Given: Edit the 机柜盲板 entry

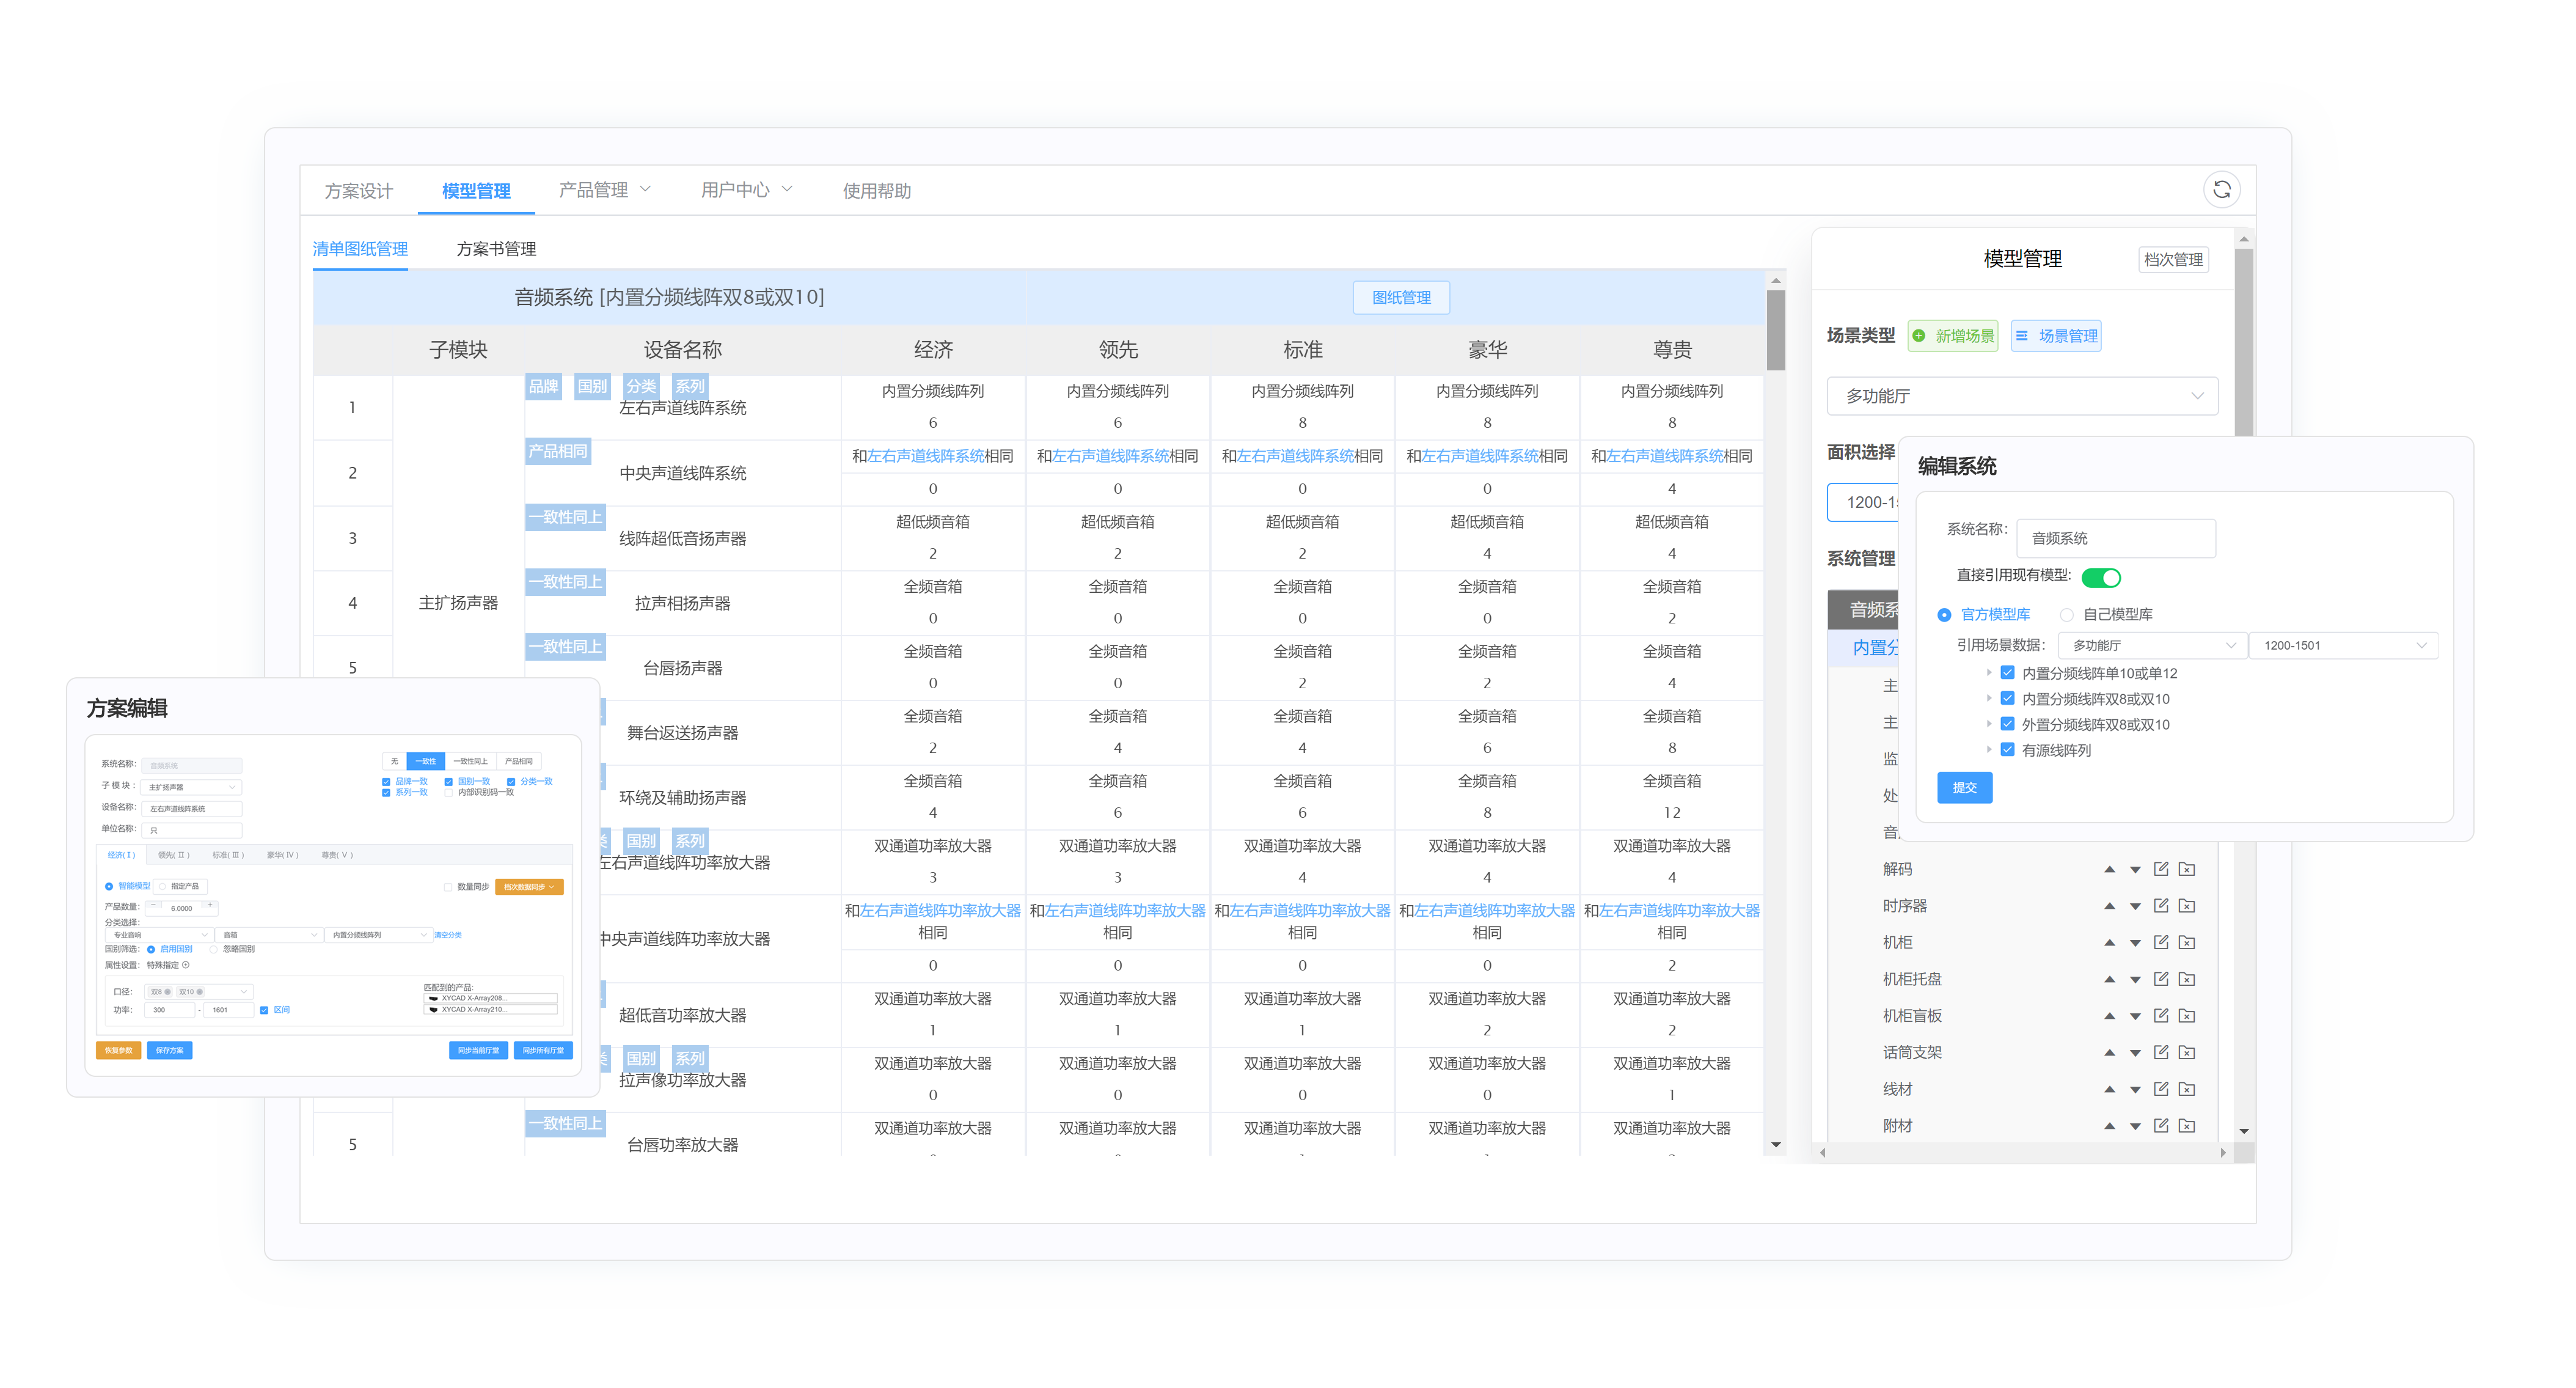Looking at the screenshot, I should 2161,1016.
